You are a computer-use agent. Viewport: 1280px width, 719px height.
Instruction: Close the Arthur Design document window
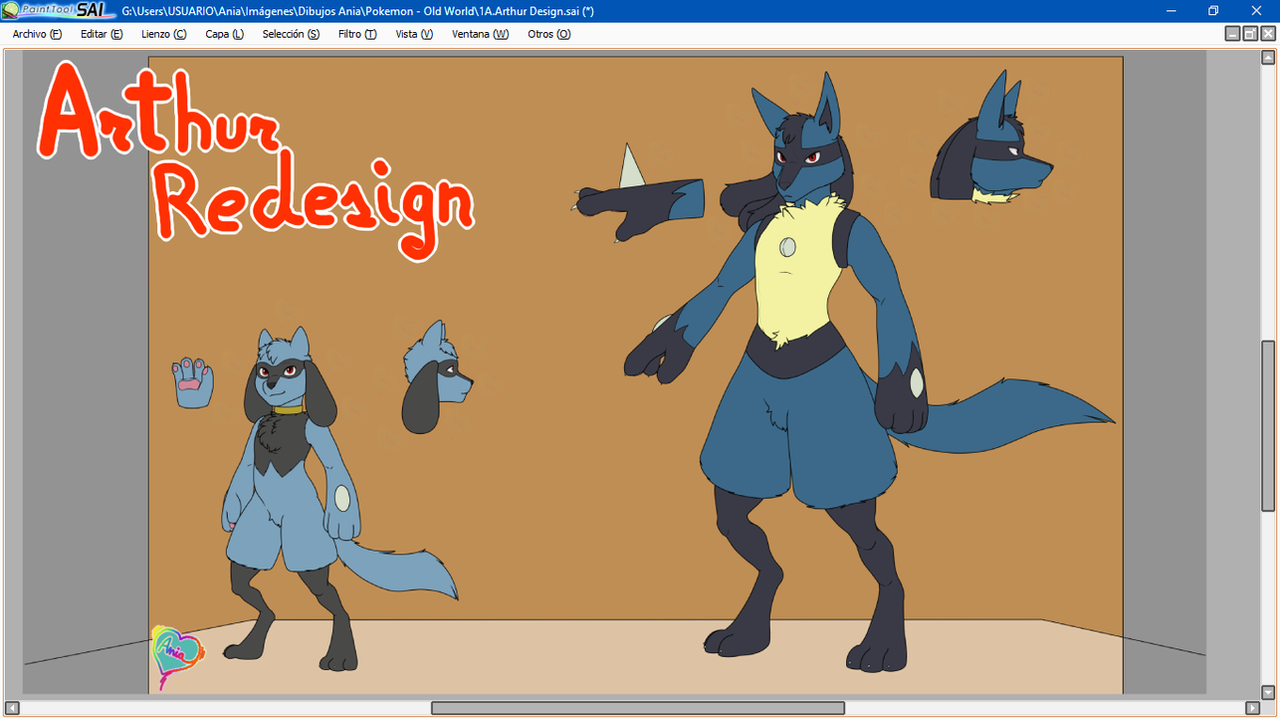pyautogui.click(x=1268, y=34)
